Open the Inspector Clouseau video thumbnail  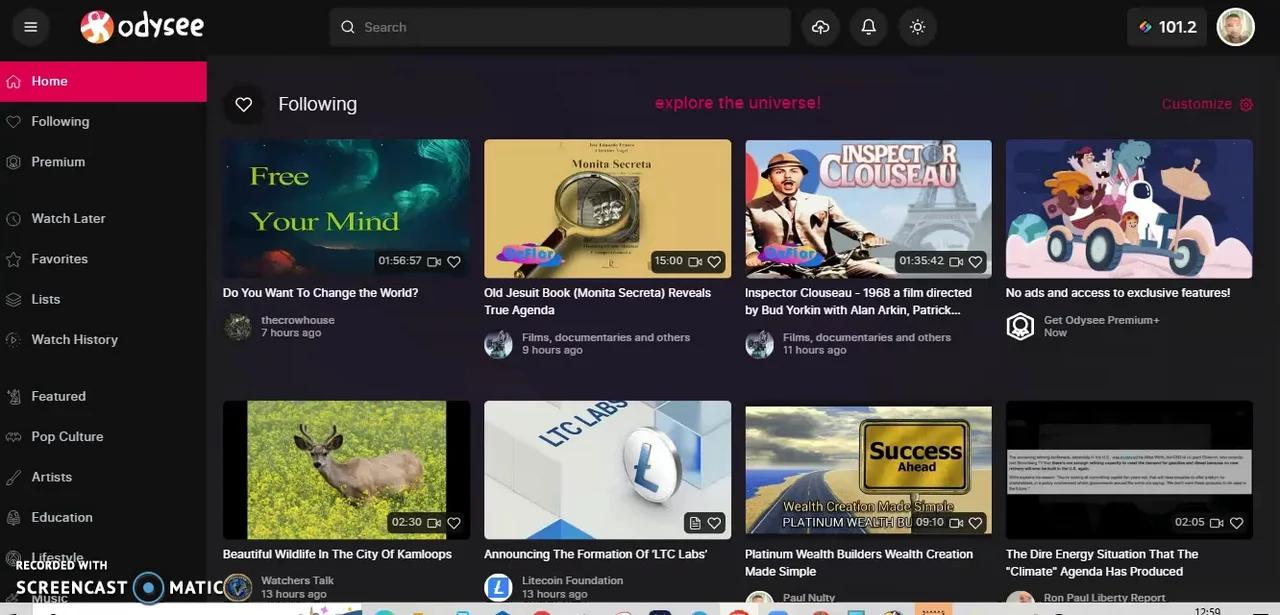point(868,208)
